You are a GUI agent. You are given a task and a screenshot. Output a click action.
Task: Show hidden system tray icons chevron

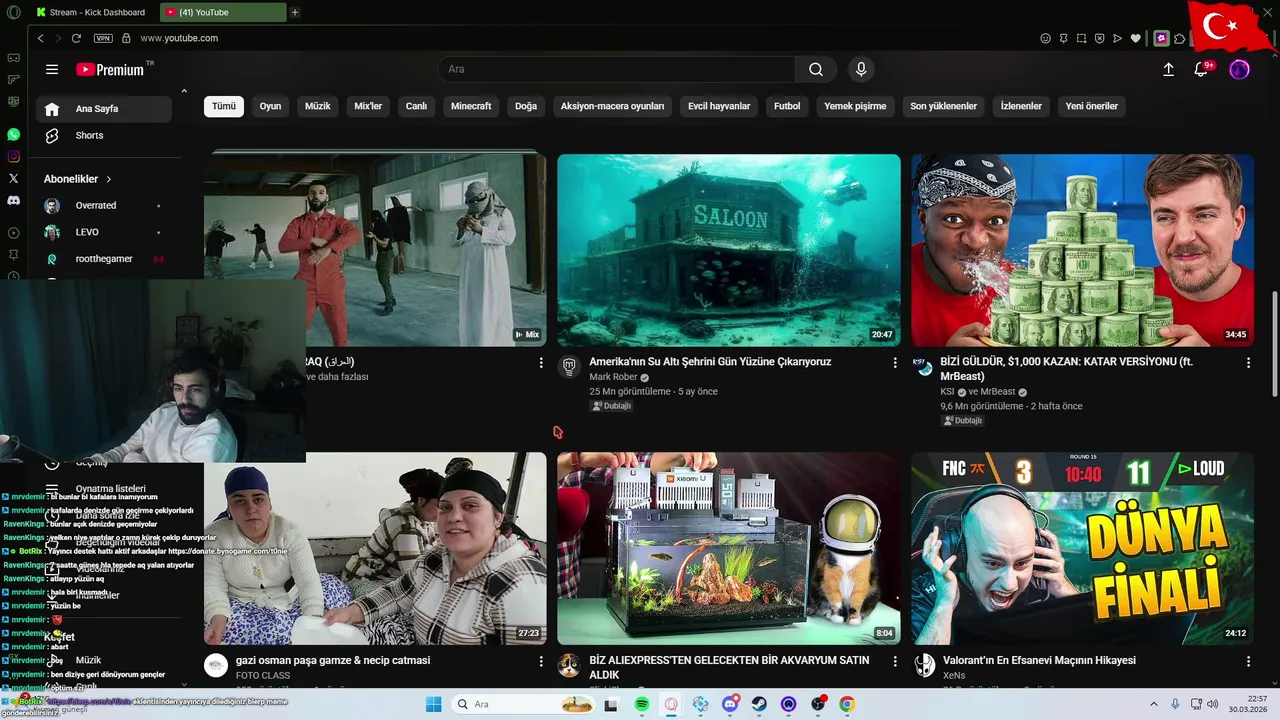(x=1153, y=704)
